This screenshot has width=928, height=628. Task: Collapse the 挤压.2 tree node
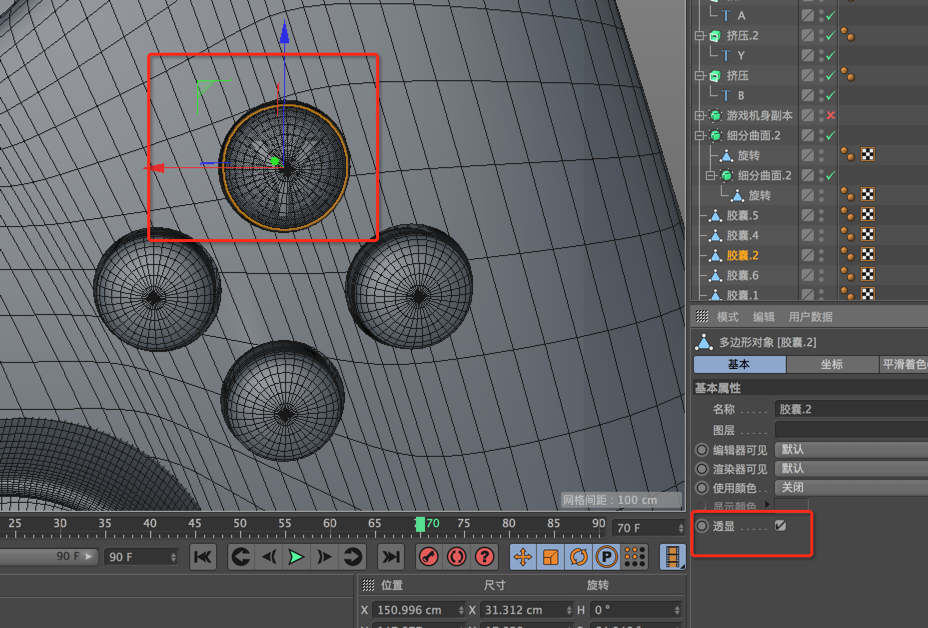[700, 36]
